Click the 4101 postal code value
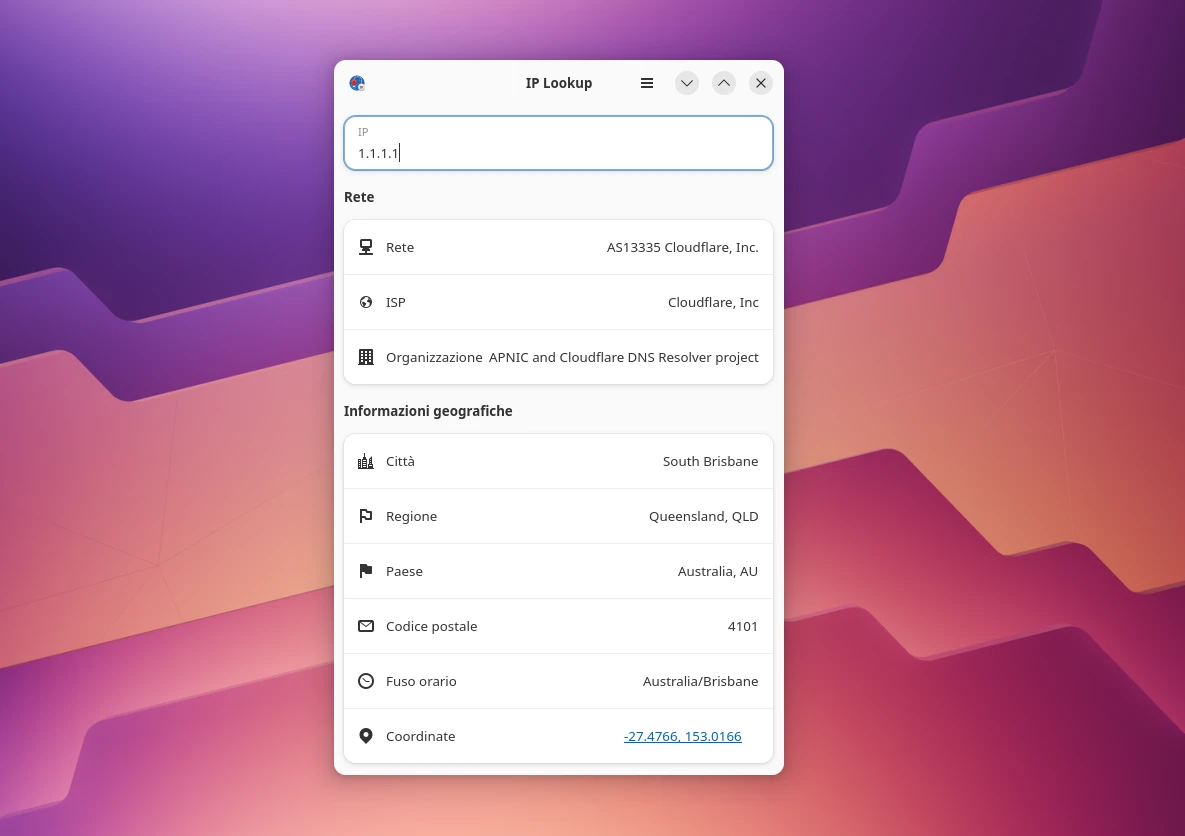1185x836 pixels. click(x=742, y=626)
